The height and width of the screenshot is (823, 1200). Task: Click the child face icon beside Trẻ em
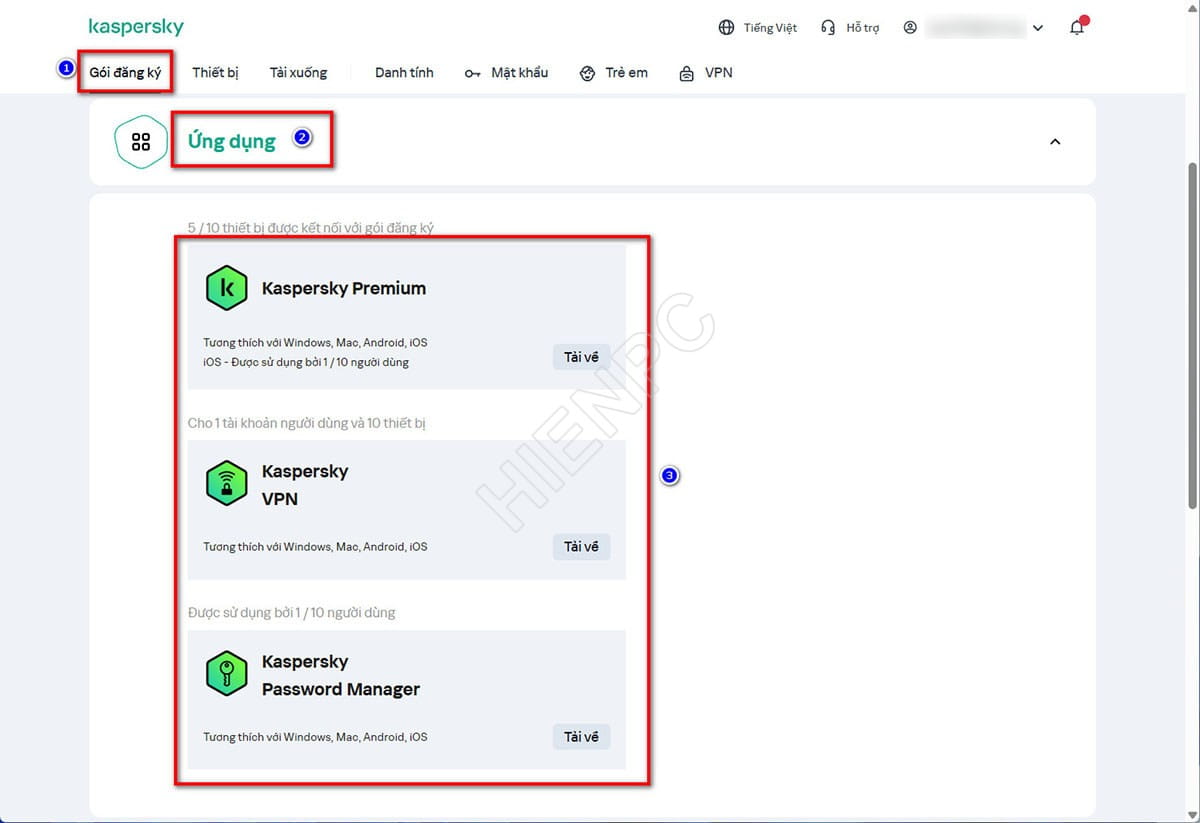coord(588,73)
